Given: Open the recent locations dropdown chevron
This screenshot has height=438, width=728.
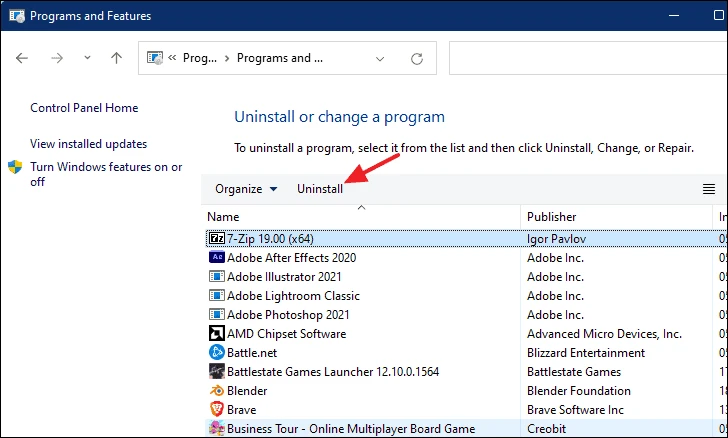Looking at the screenshot, I should (85, 60).
